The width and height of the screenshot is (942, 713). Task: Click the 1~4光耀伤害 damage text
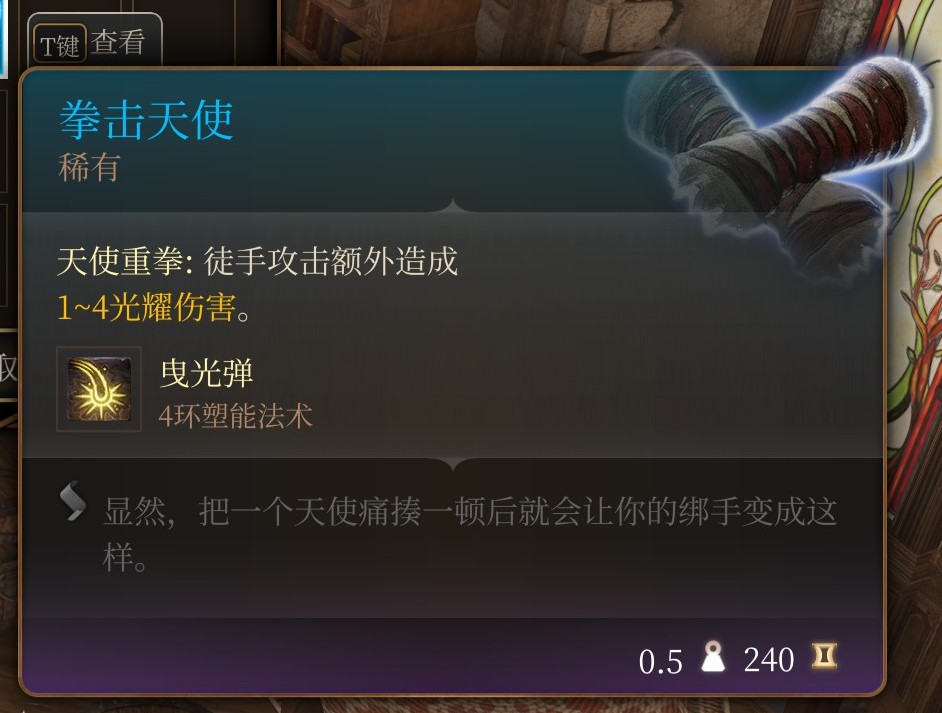pos(146,308)
